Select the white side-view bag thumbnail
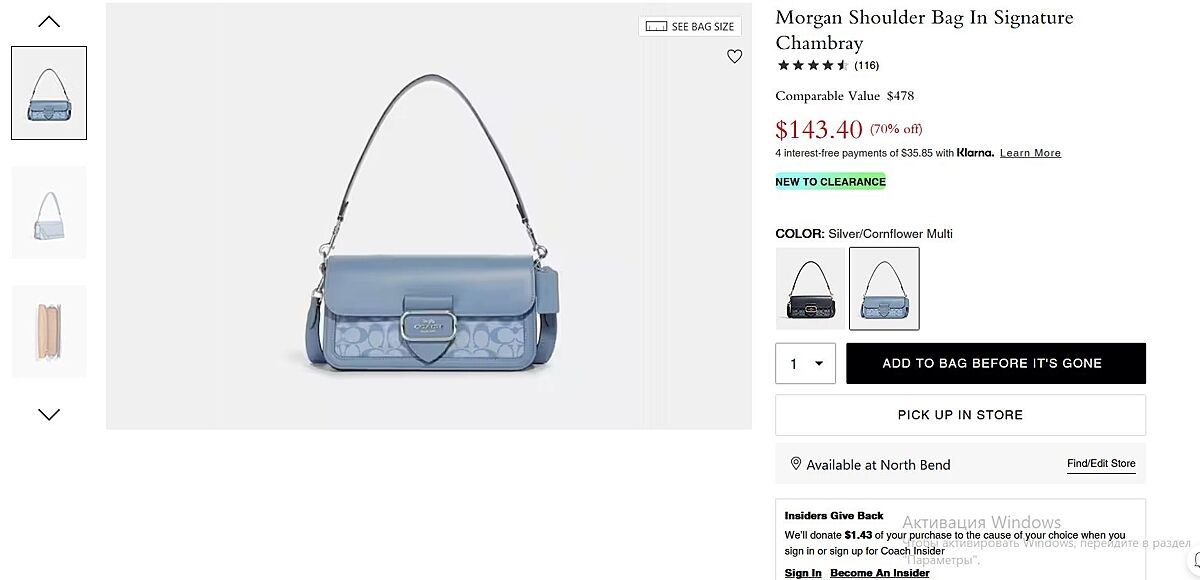The height and width of the screenshot is (580, 1200). pos(49,212)
